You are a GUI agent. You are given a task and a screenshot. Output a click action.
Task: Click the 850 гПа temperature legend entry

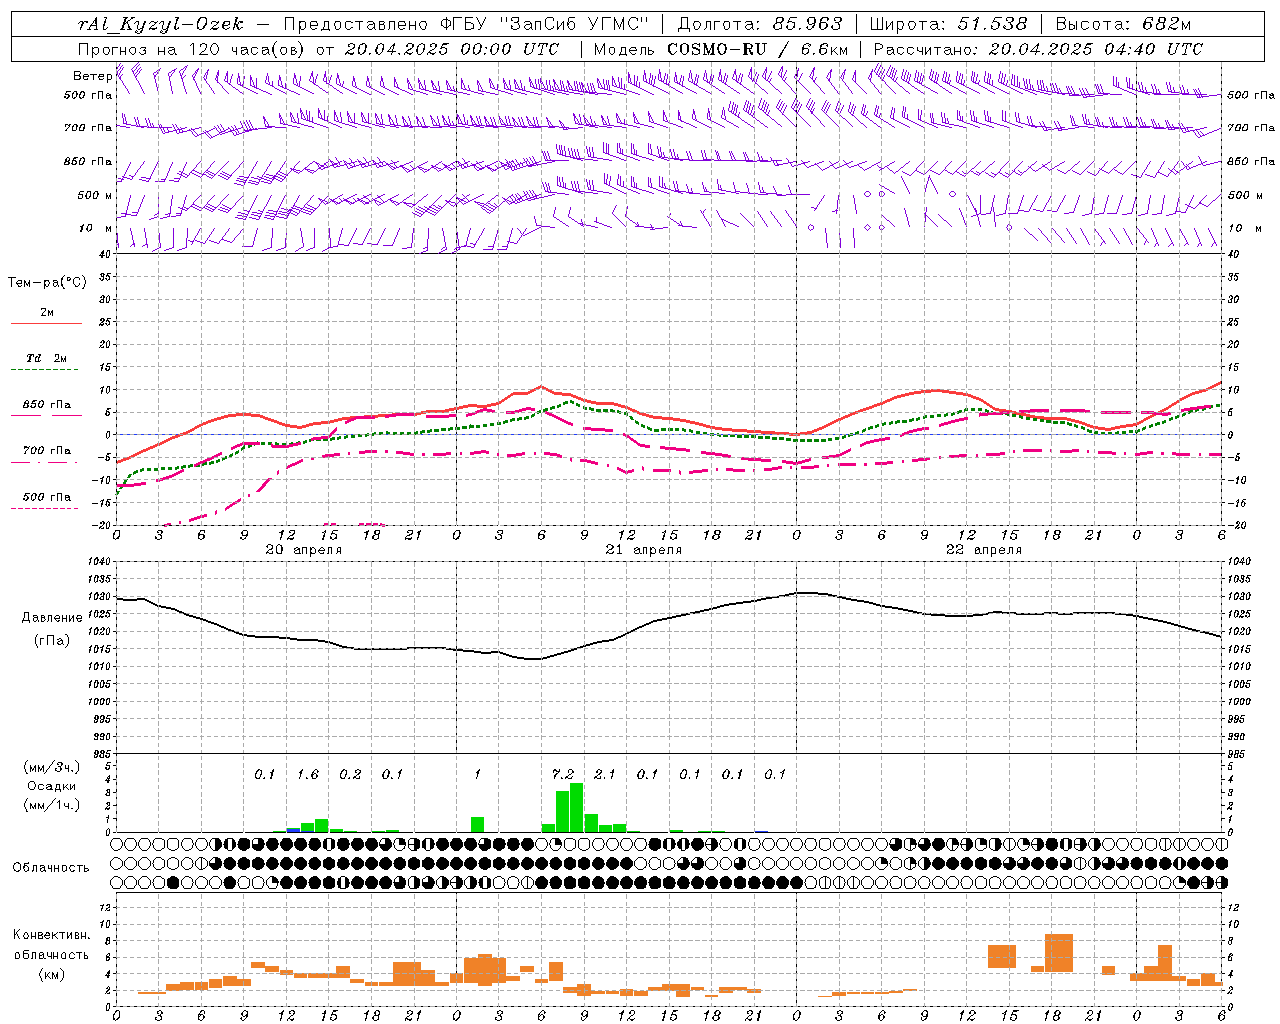pyautogui.click(x=46, y=405)
